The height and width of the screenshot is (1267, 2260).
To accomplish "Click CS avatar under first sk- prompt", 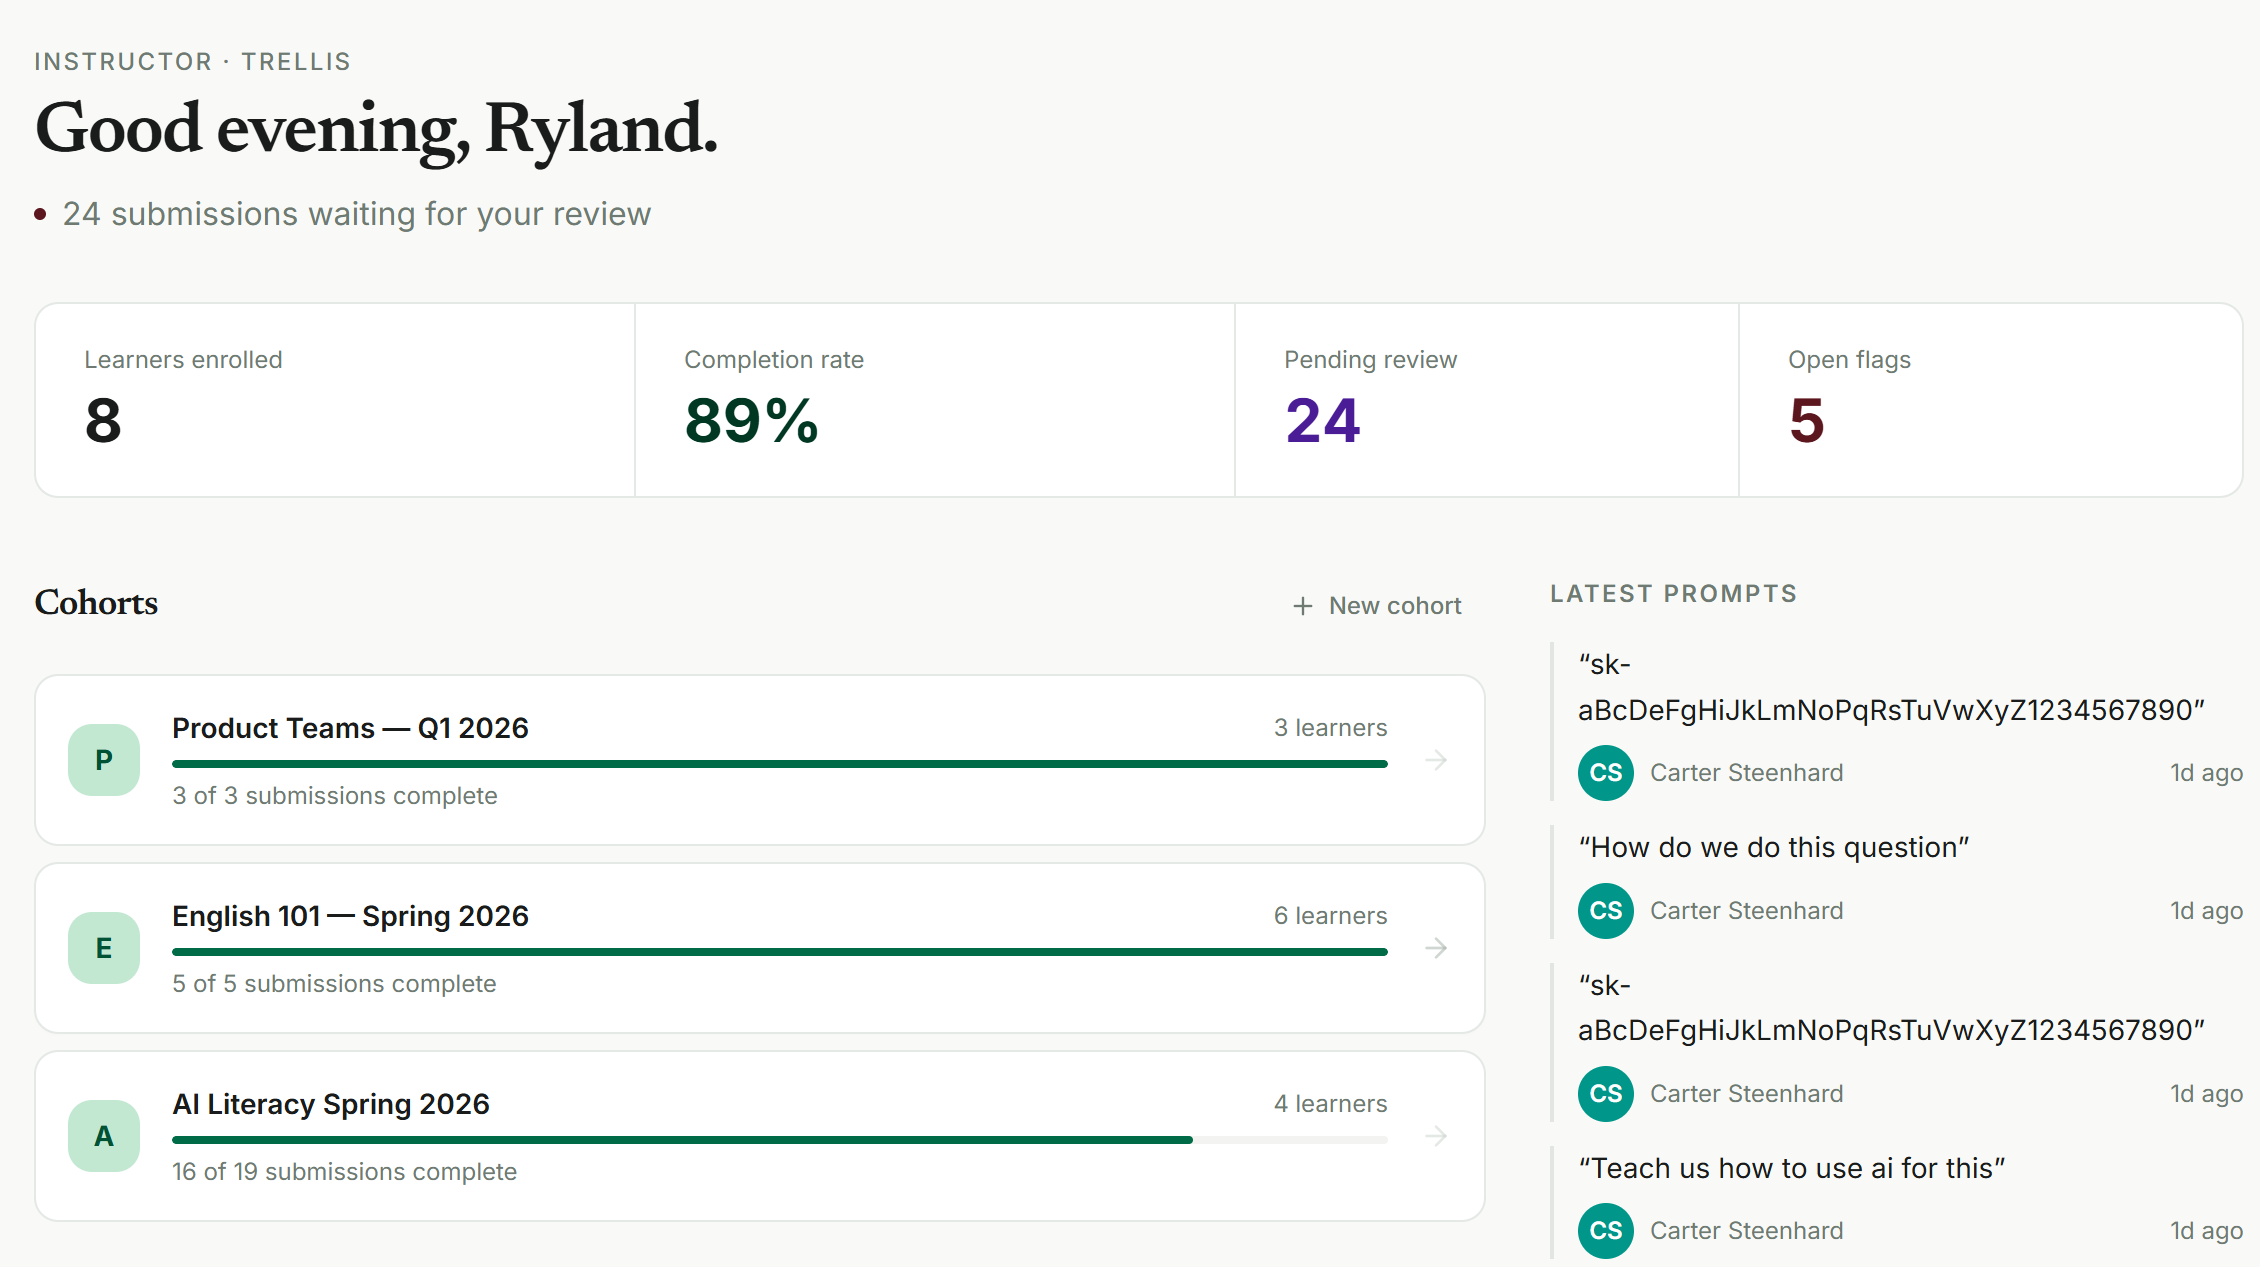I will [x=1606, y=773].
